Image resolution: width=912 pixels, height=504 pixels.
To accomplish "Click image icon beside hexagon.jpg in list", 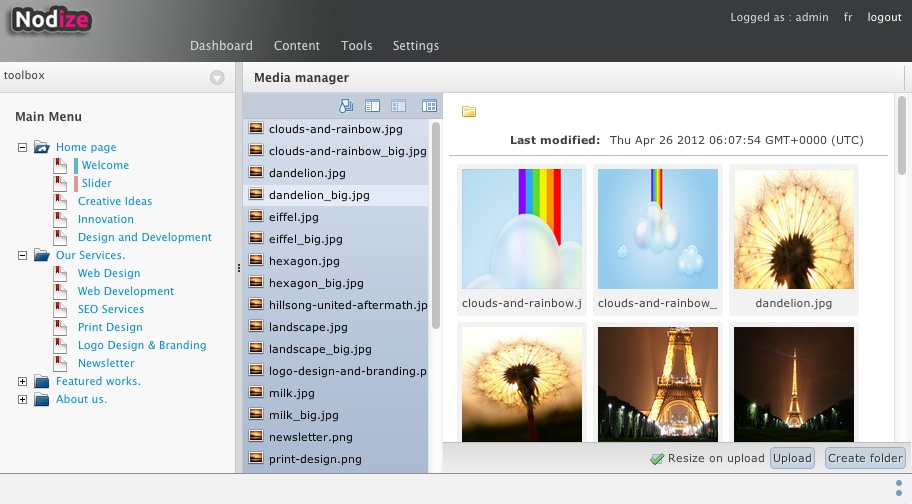I will pos(256,260).
